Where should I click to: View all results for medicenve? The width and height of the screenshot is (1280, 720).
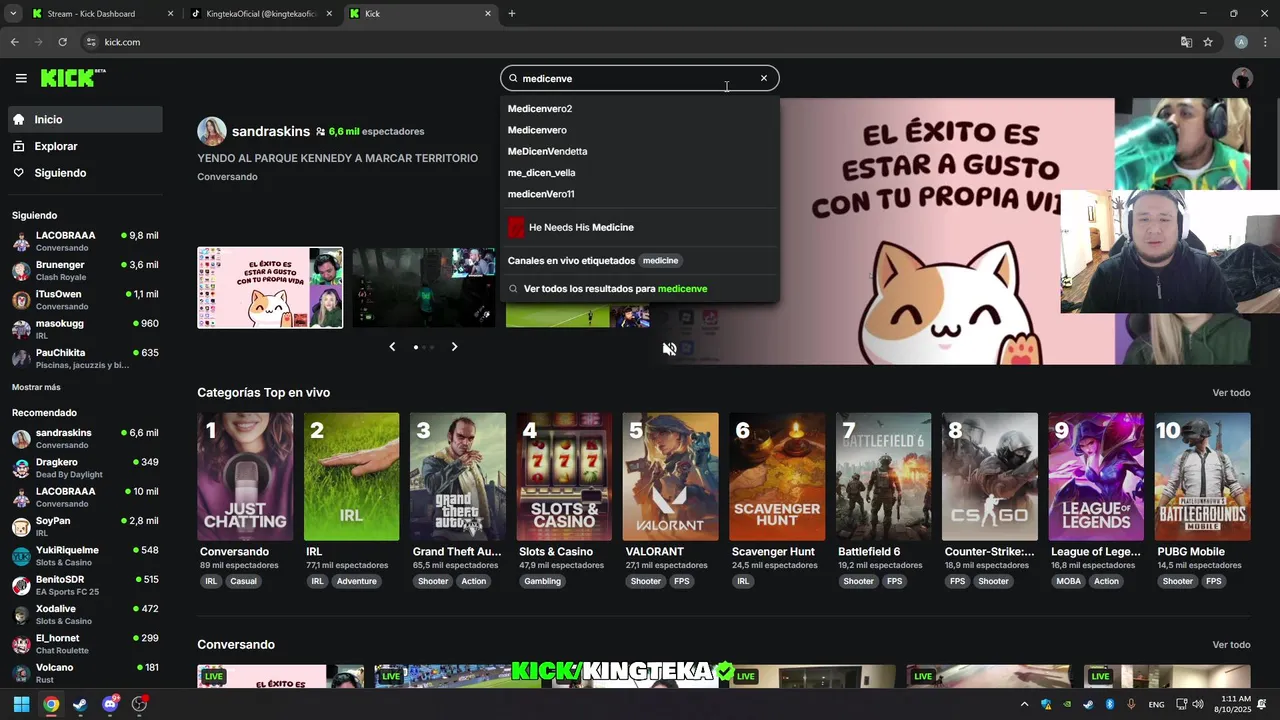[x=640, y=288]
